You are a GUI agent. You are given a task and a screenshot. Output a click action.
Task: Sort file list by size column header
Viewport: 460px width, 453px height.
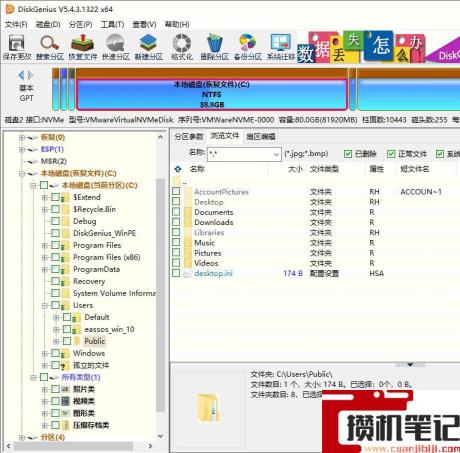295,169
